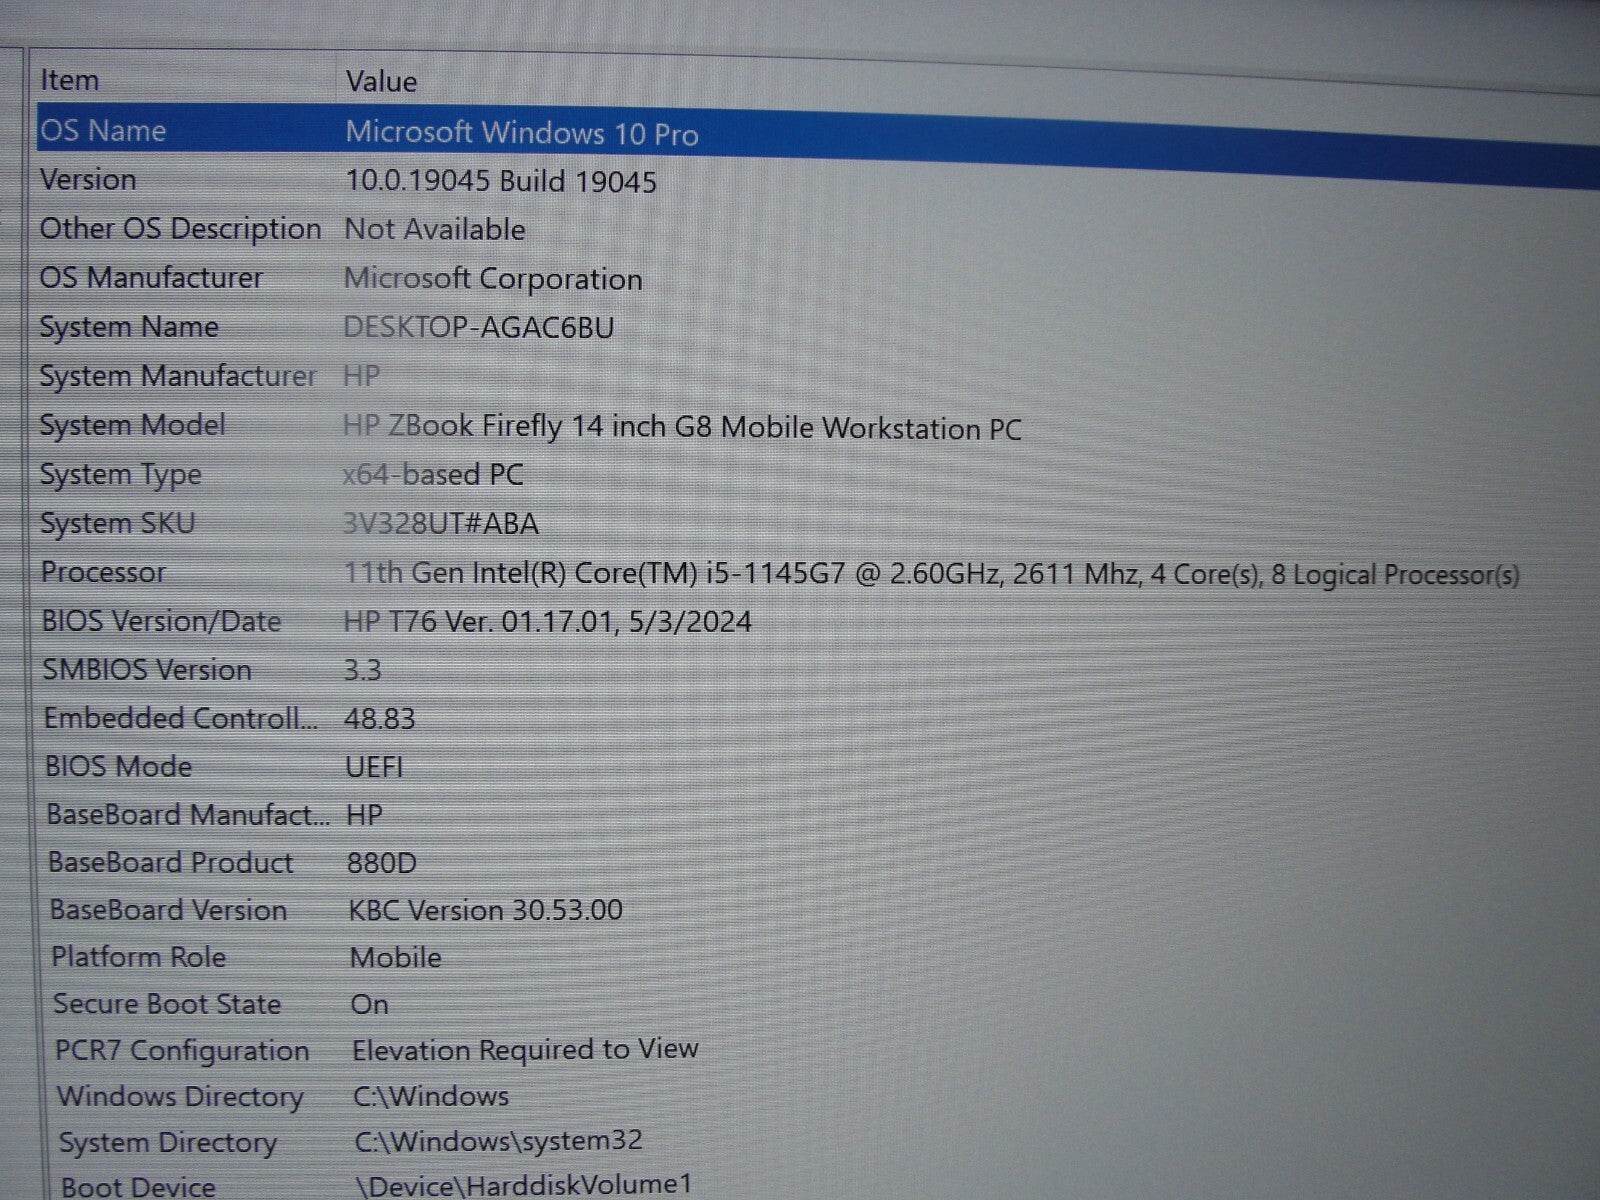This screenshot has width=1600, height=1200.
Task: Click the Item column header
Action: click(68, 80)
